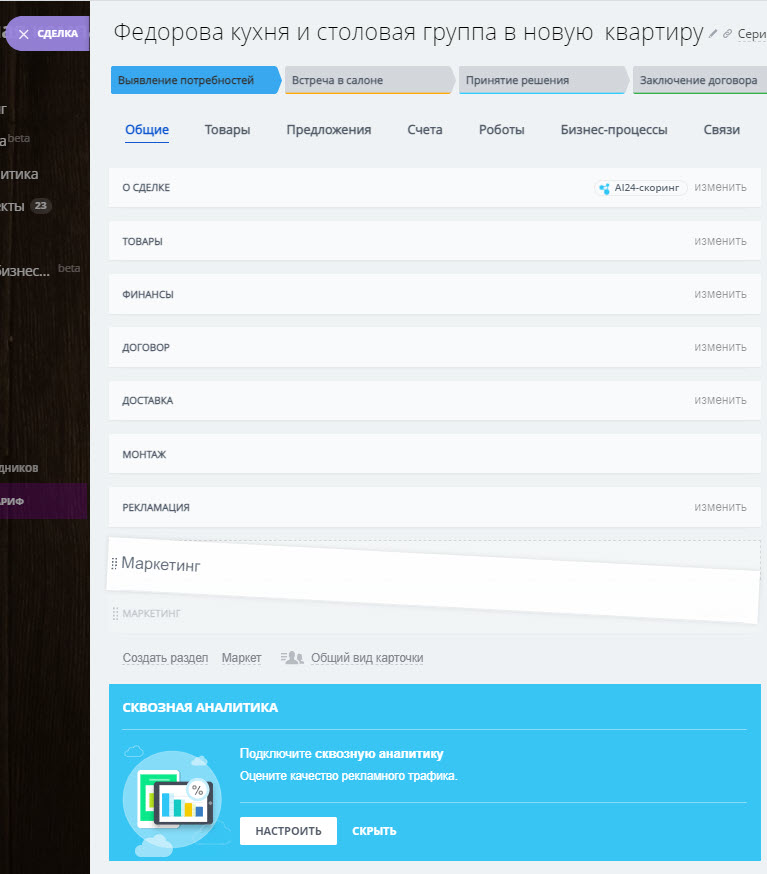Open Общий вид карточки settings

click(367, 658)
